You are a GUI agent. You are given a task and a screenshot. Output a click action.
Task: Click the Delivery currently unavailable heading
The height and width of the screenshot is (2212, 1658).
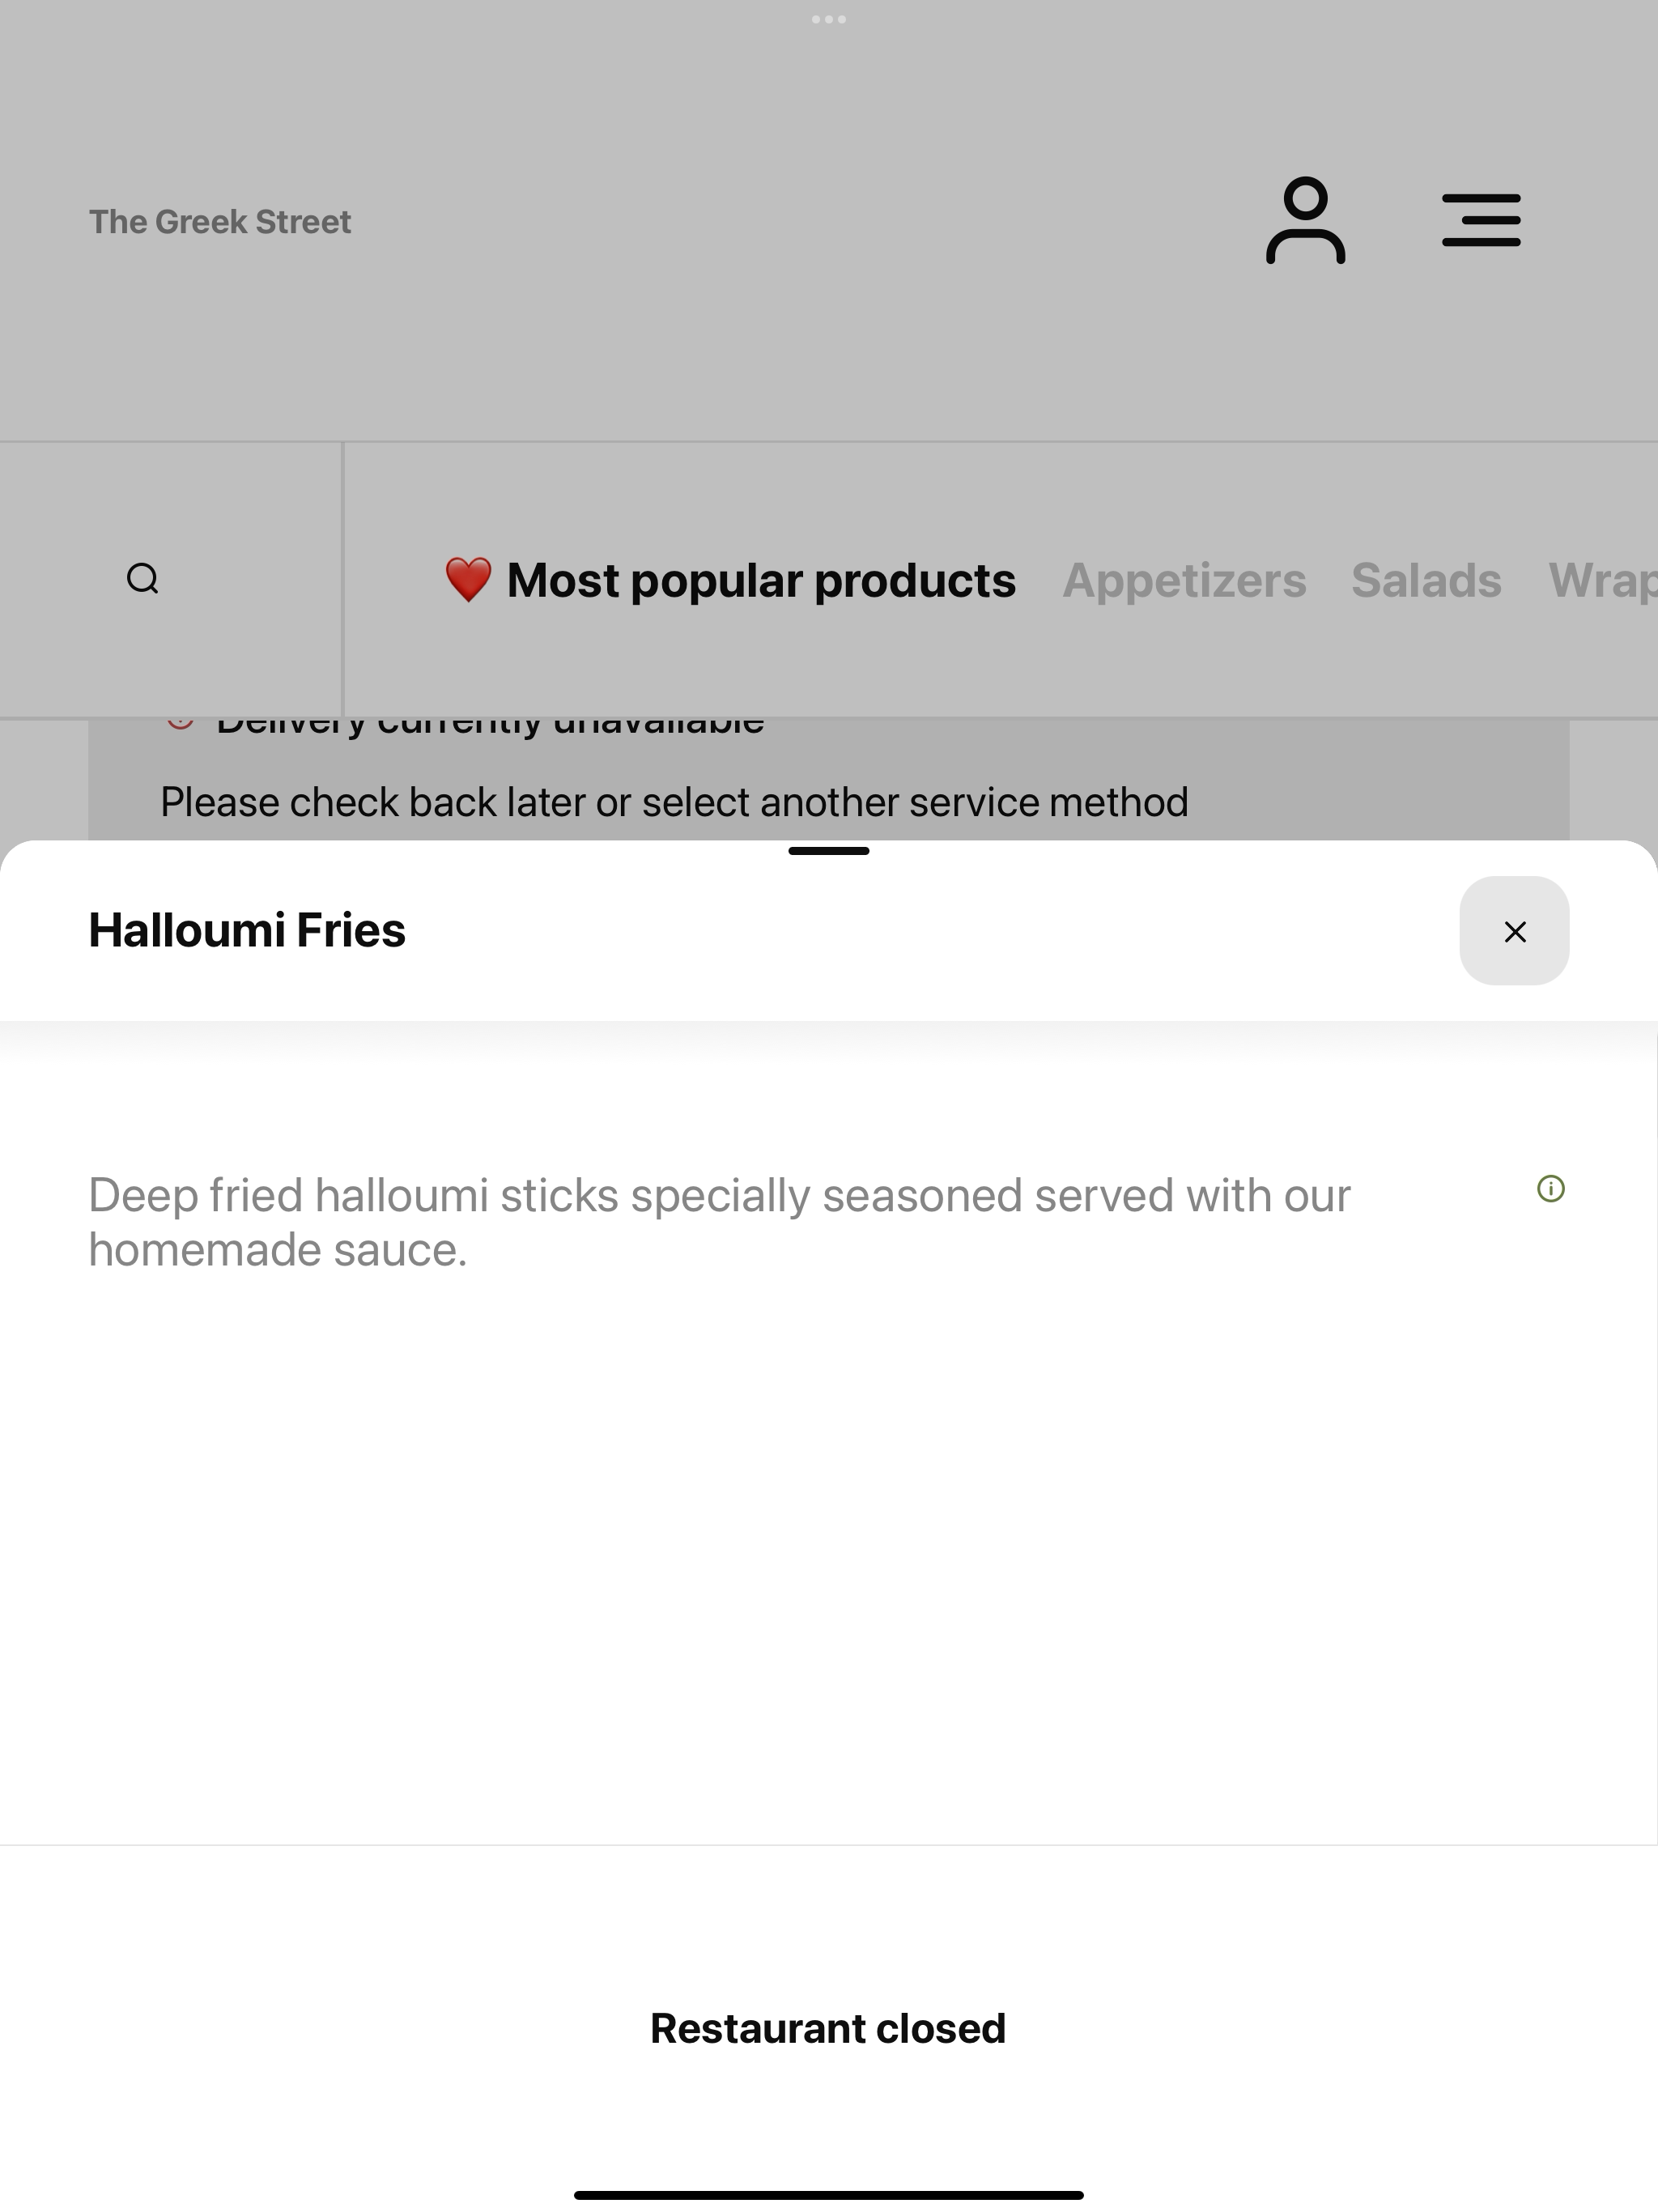tap(490, 722)
